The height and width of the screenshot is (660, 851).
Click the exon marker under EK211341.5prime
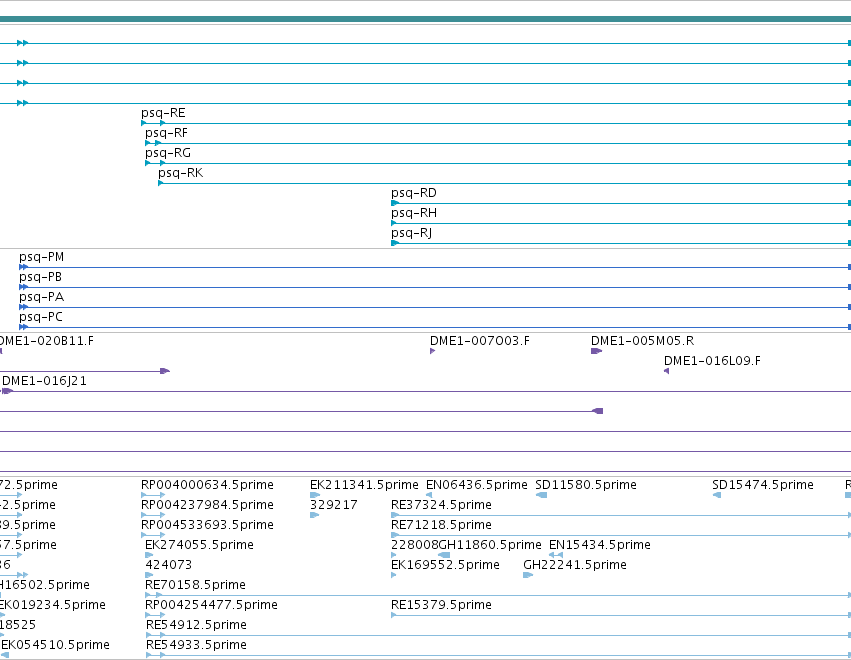[x=315, y=495]
